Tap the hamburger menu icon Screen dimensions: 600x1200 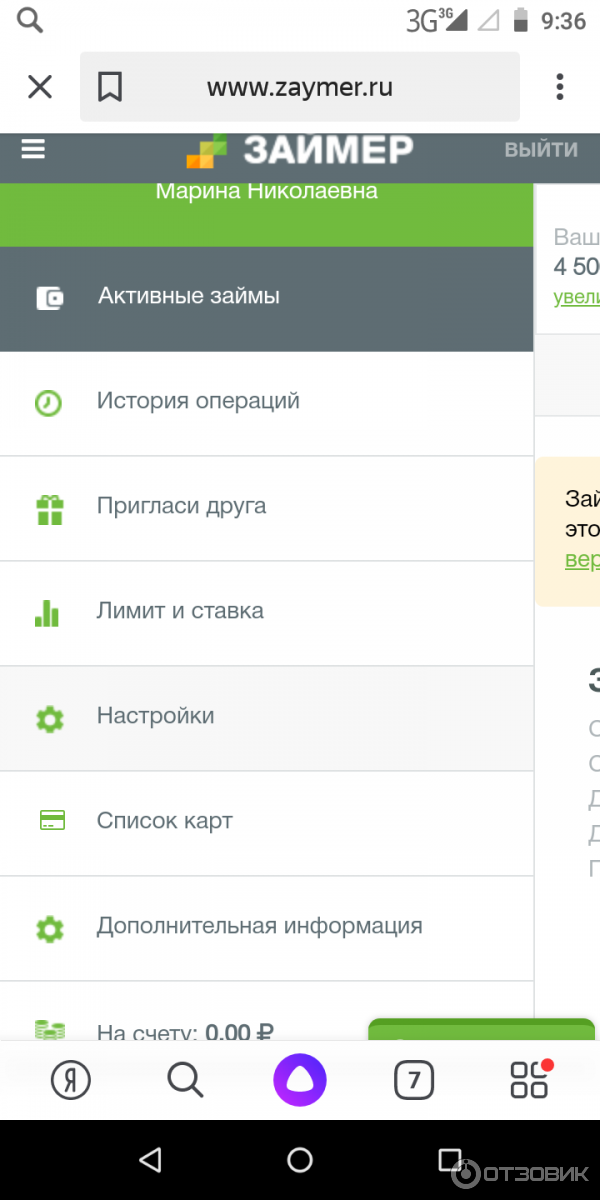pyautogui.click(x=34, y=149)
